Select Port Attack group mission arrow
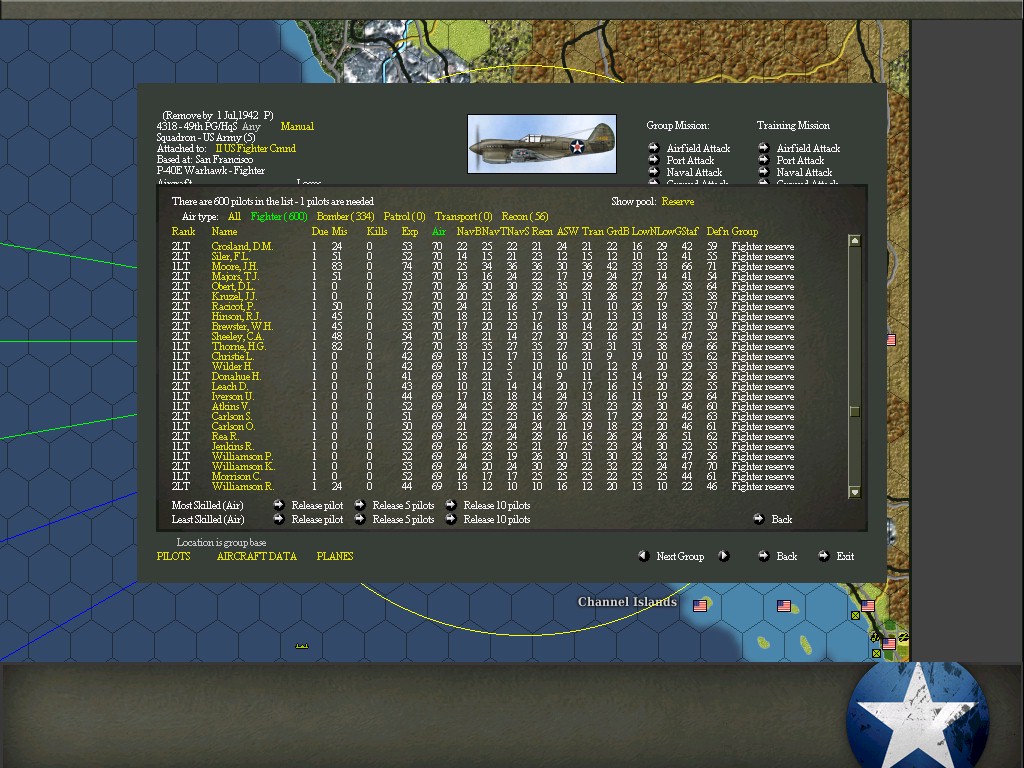Viewport: 1024px width, 768px height. pos(653,159)
